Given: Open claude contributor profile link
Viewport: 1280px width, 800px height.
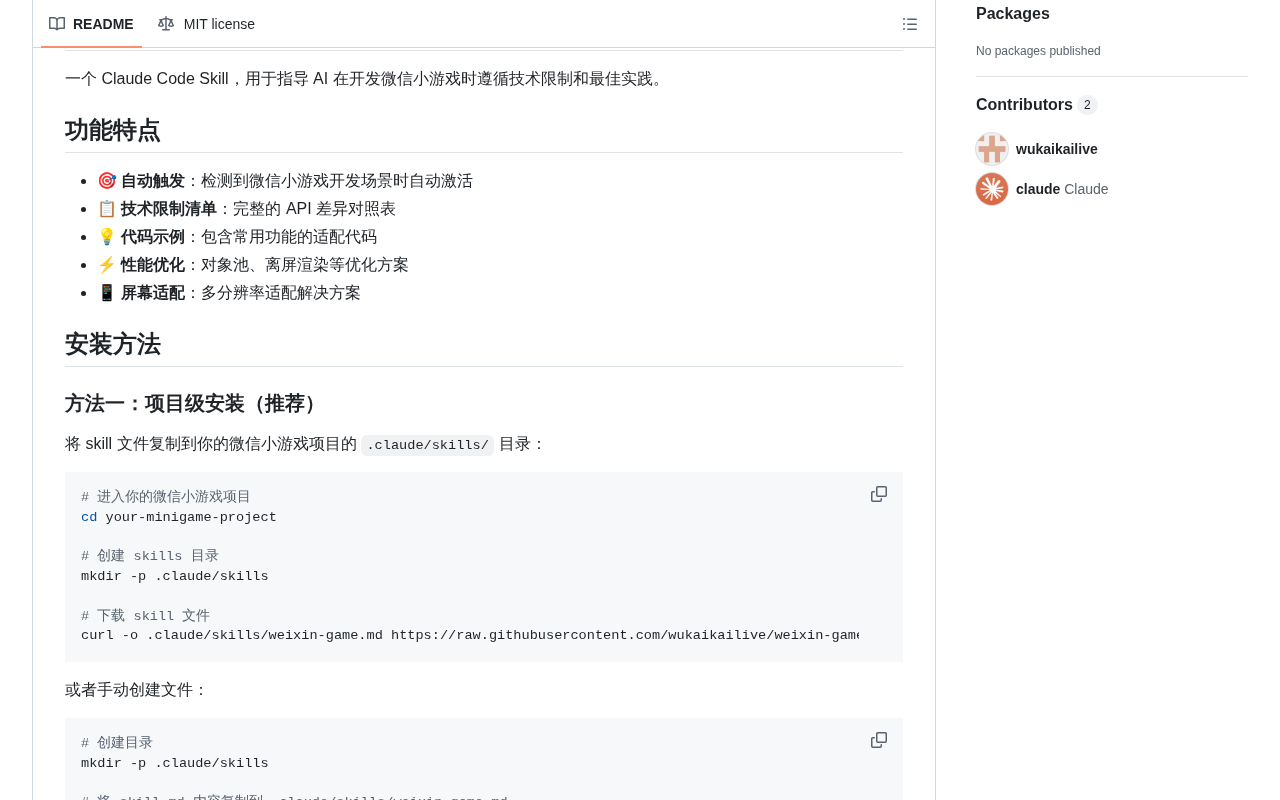Looking at the screenshot, I should (1062, 189).
